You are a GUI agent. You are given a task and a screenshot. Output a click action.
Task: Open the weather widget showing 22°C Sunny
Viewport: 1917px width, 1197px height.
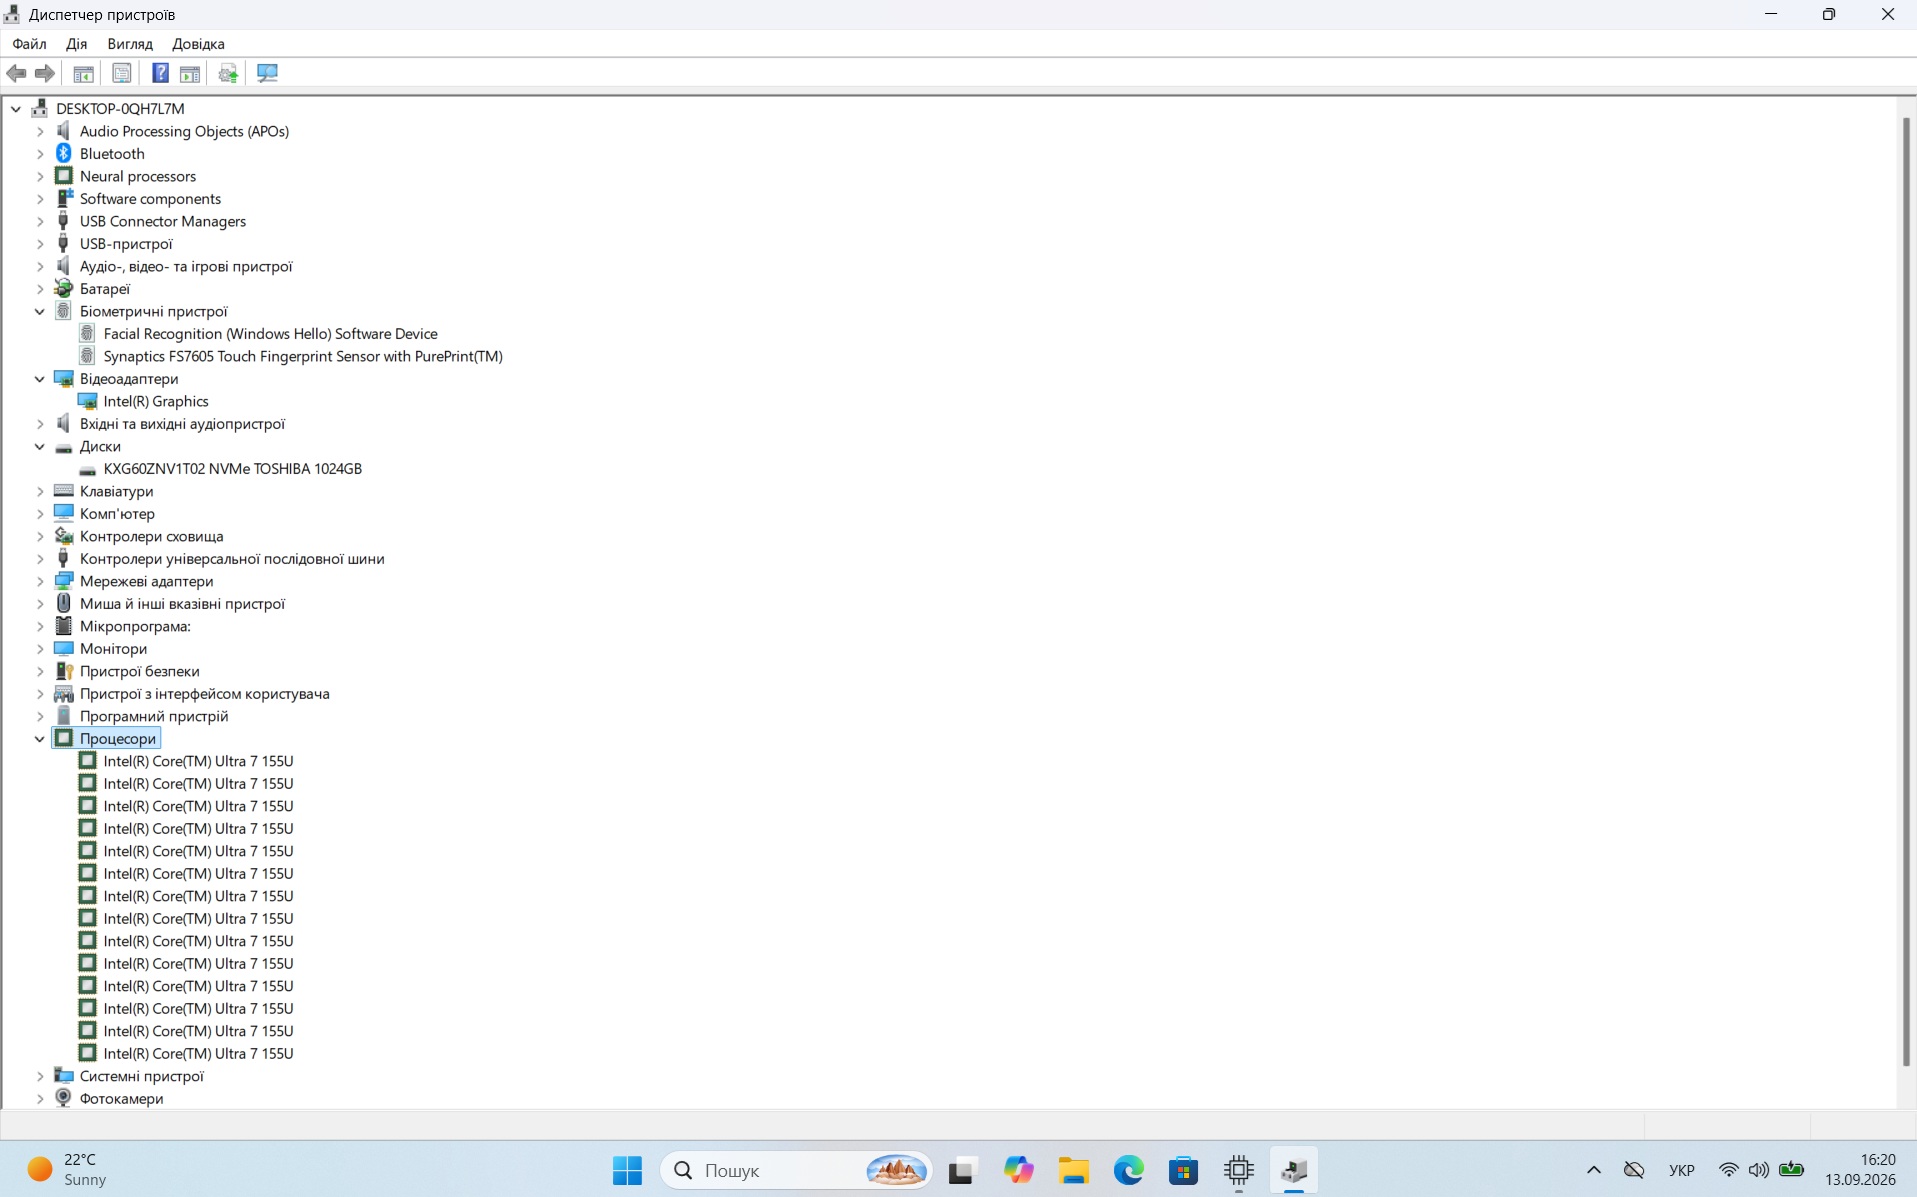point(66,1170)
